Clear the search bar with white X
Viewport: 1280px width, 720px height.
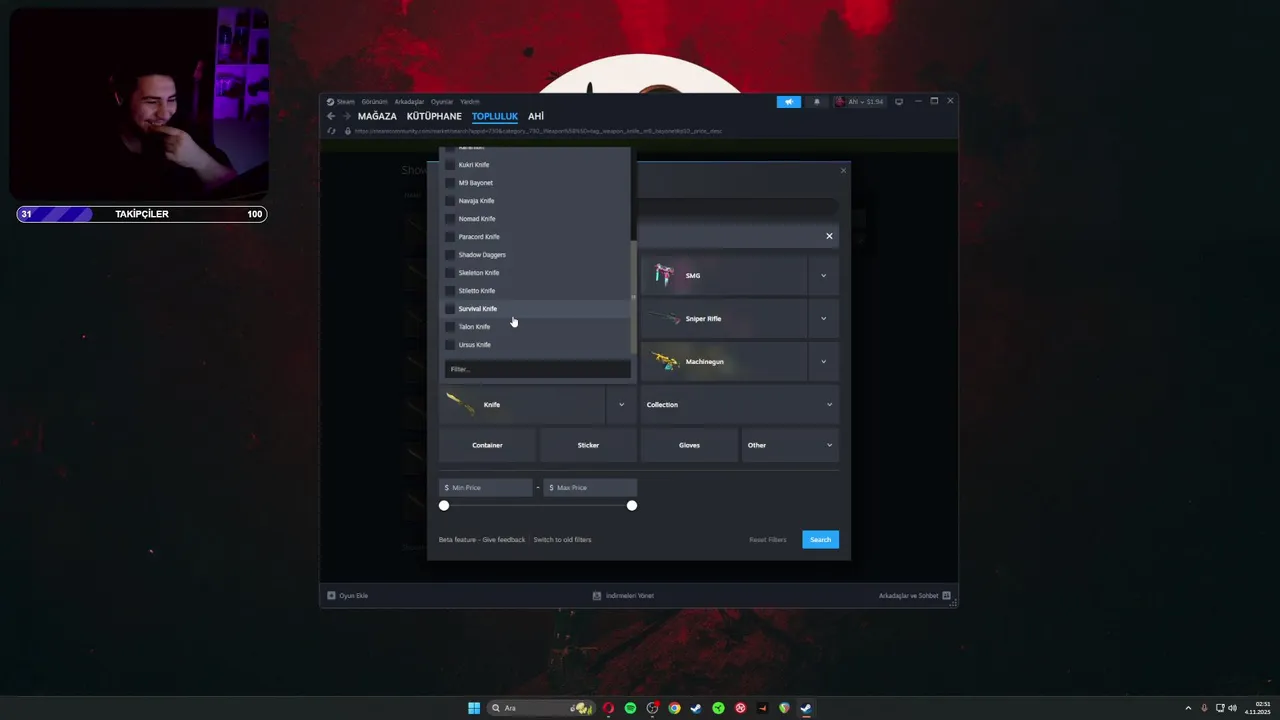(829, 236)
